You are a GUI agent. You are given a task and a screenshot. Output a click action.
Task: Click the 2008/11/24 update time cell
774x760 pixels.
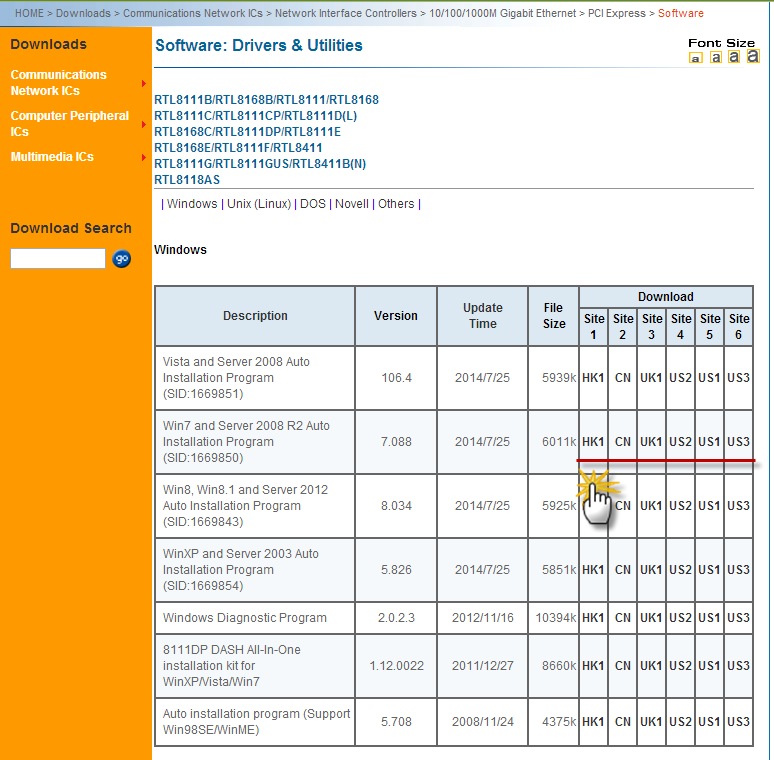coord(483,722)
